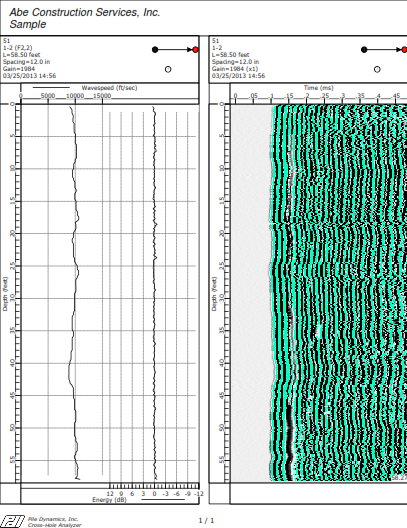Click the -12 value on Energy axis

tap(199, 494)
